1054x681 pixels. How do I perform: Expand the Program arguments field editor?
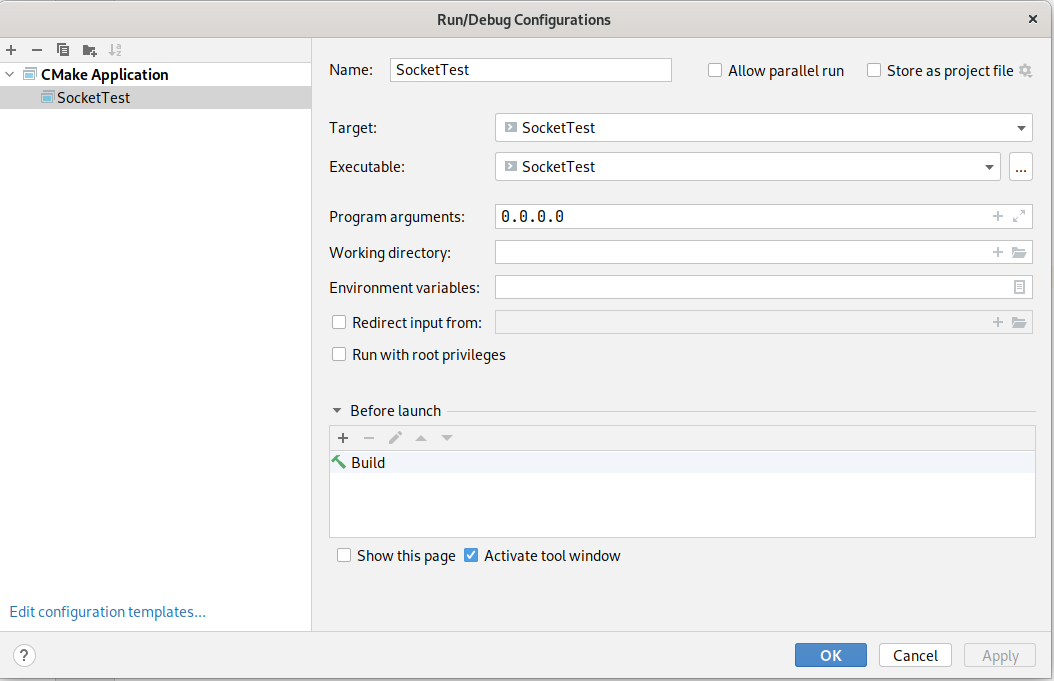pyautogui.click(x=1019, y=216)
